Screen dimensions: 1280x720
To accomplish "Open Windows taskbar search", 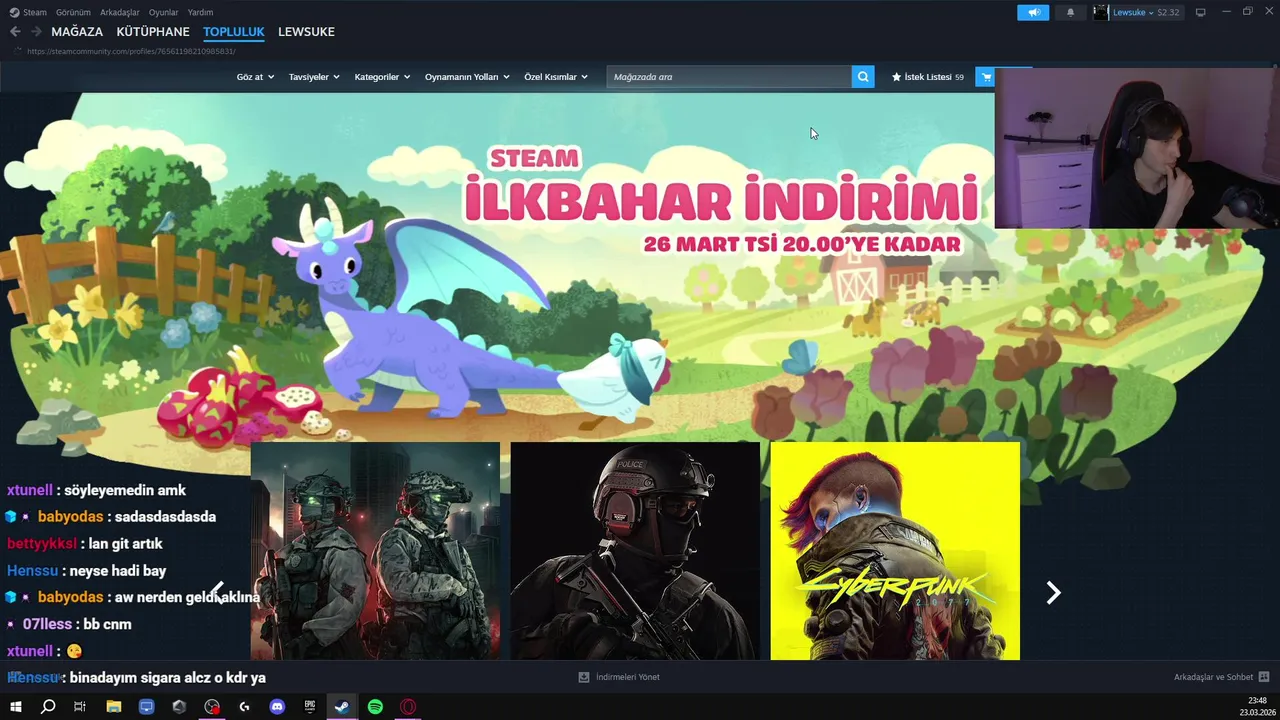I will coord(48,706).
